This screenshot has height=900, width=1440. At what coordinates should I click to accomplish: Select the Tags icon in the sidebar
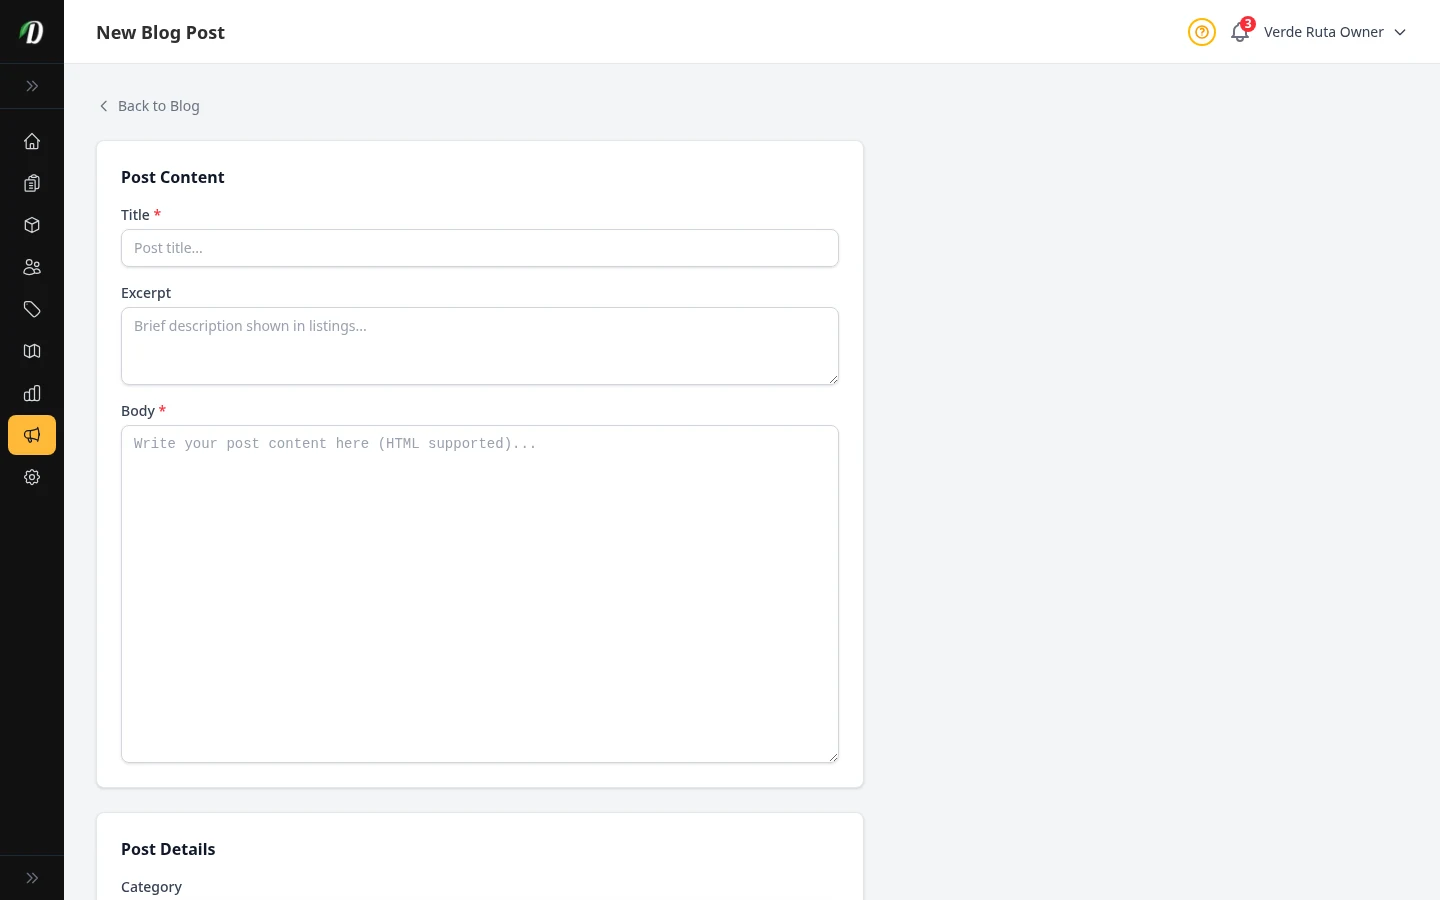click(32, 309)
